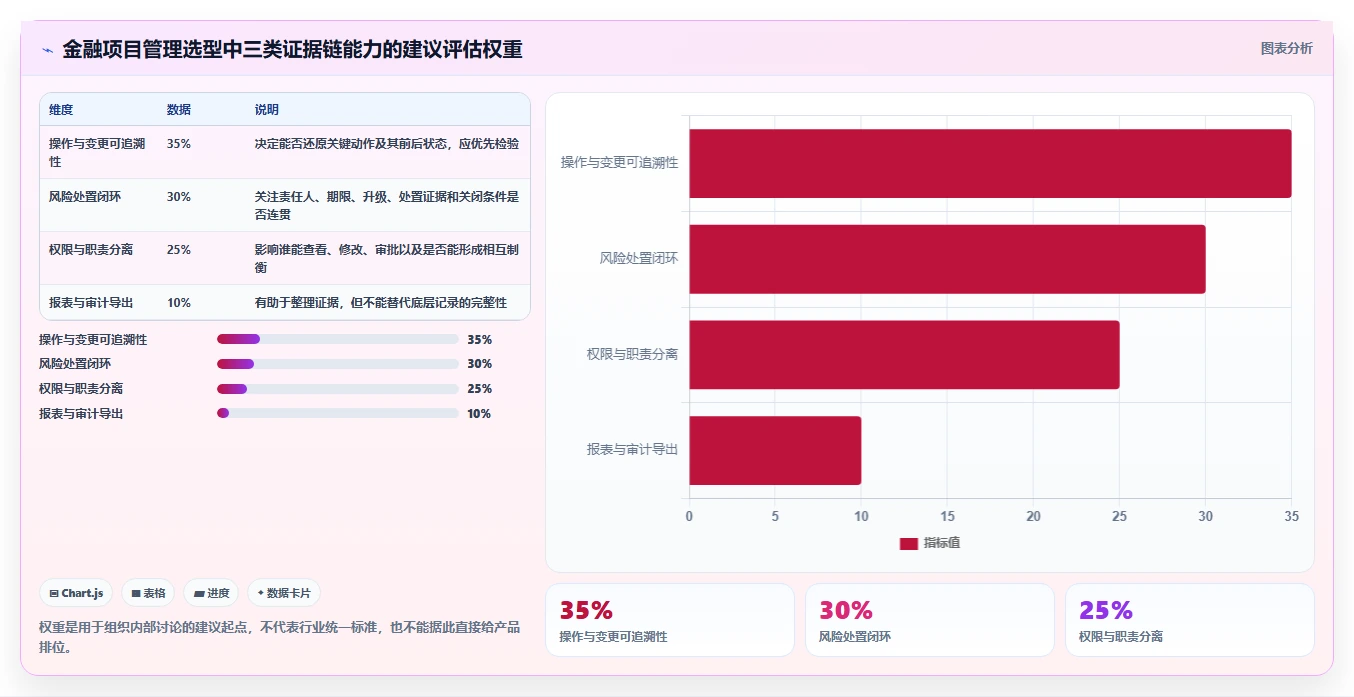Click the 权限与职责分离 chart bar
Screen dimensions: 1354x697
[904, 355]
